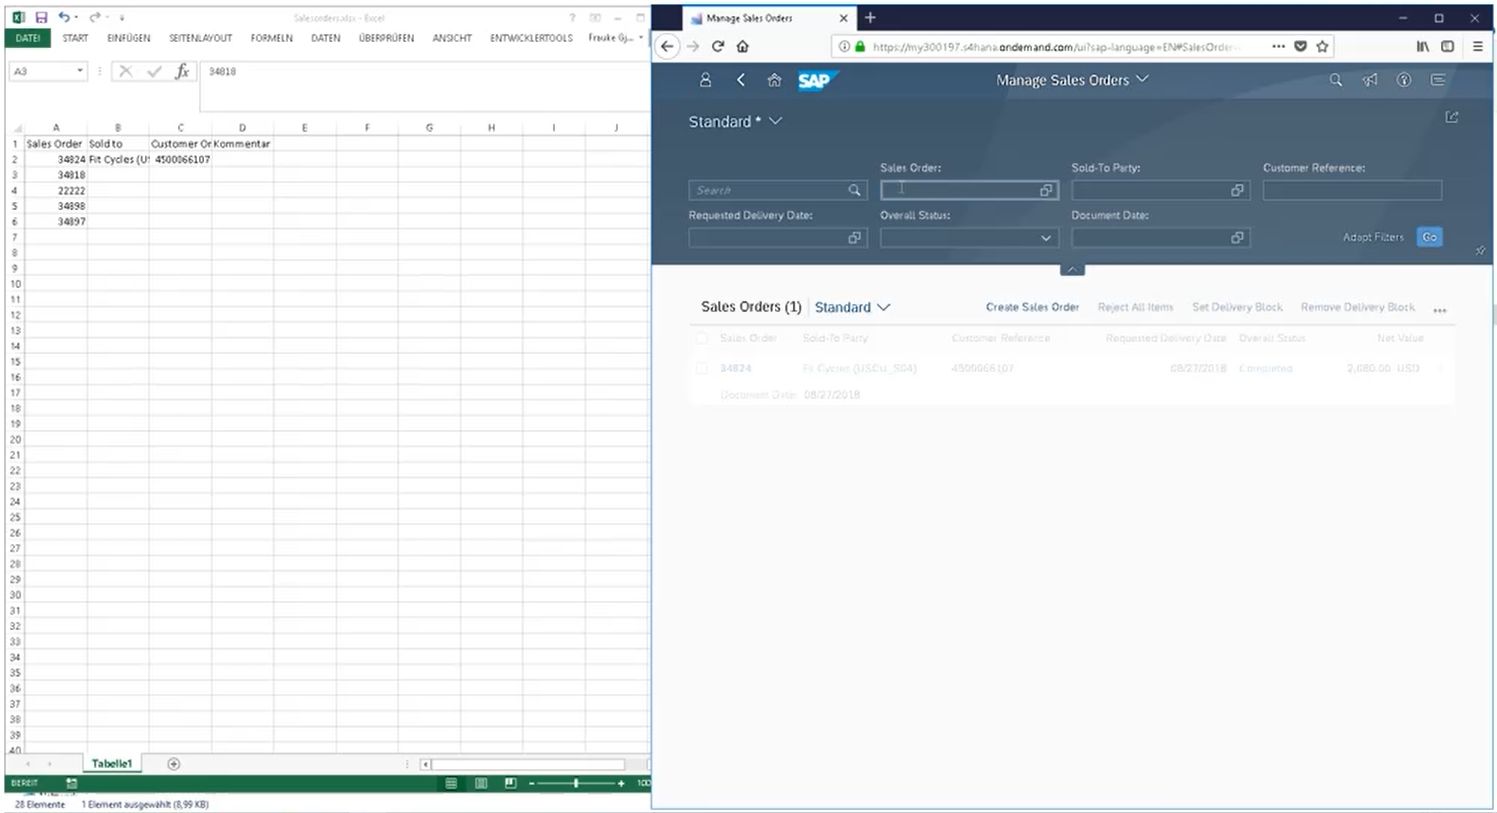1497x813 pixels.
Task: Click the Customer Reference input field
Action: click(x=1352, y=190)
